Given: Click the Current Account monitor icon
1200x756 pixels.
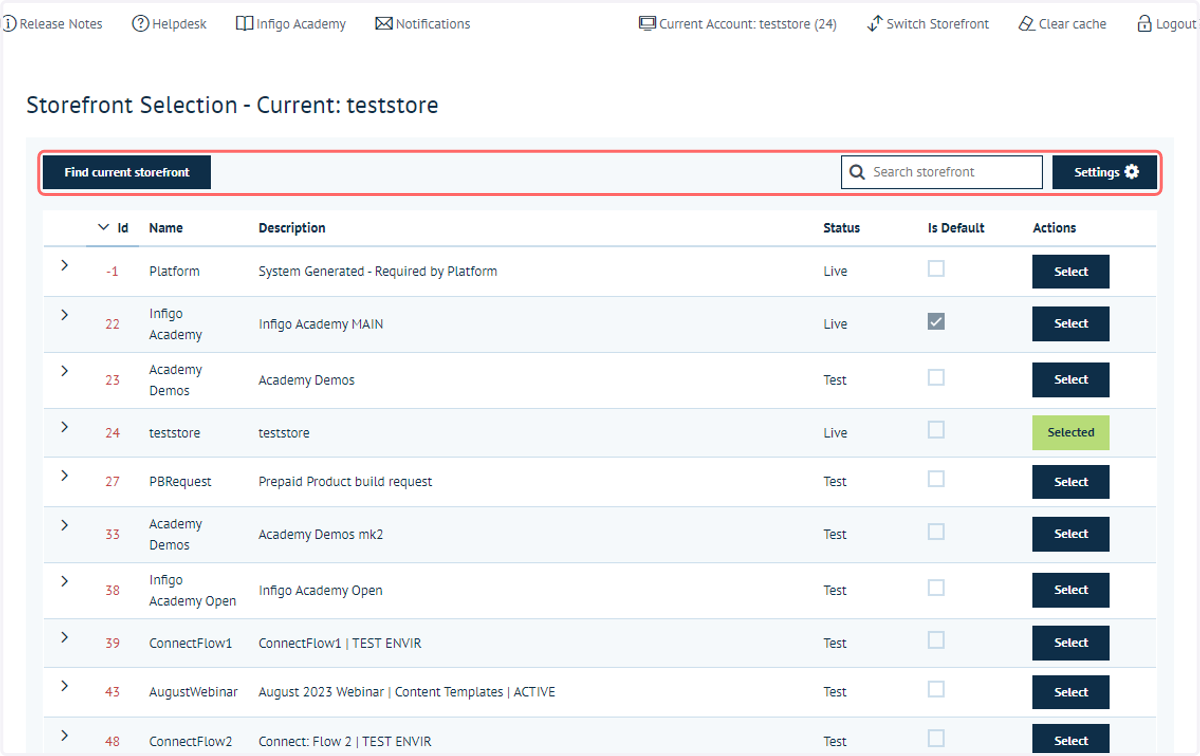Looking at the screenshot, I should [648, 23].
